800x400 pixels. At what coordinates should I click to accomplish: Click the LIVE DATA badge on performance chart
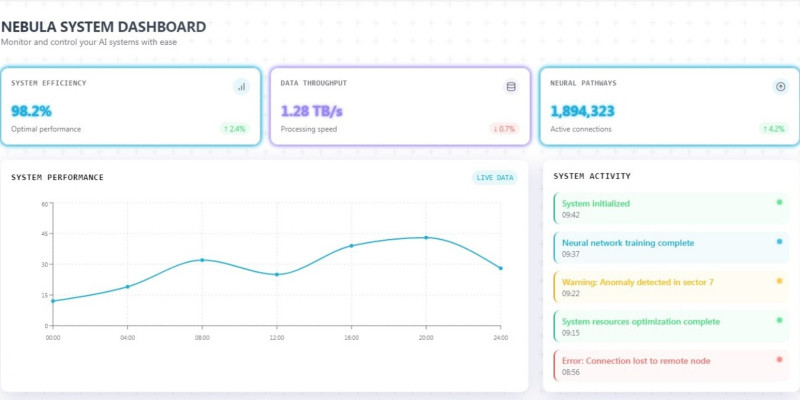495,178
